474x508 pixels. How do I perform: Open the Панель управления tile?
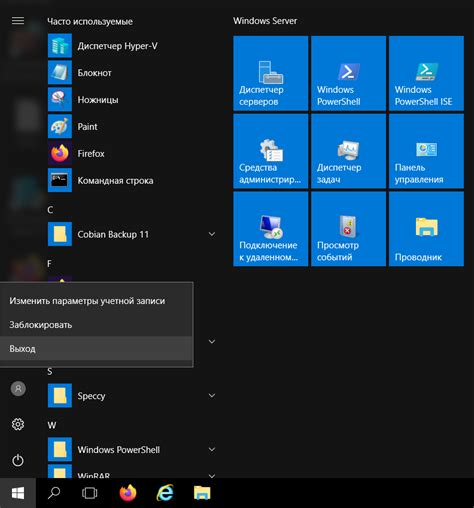[x=426, y=151]
